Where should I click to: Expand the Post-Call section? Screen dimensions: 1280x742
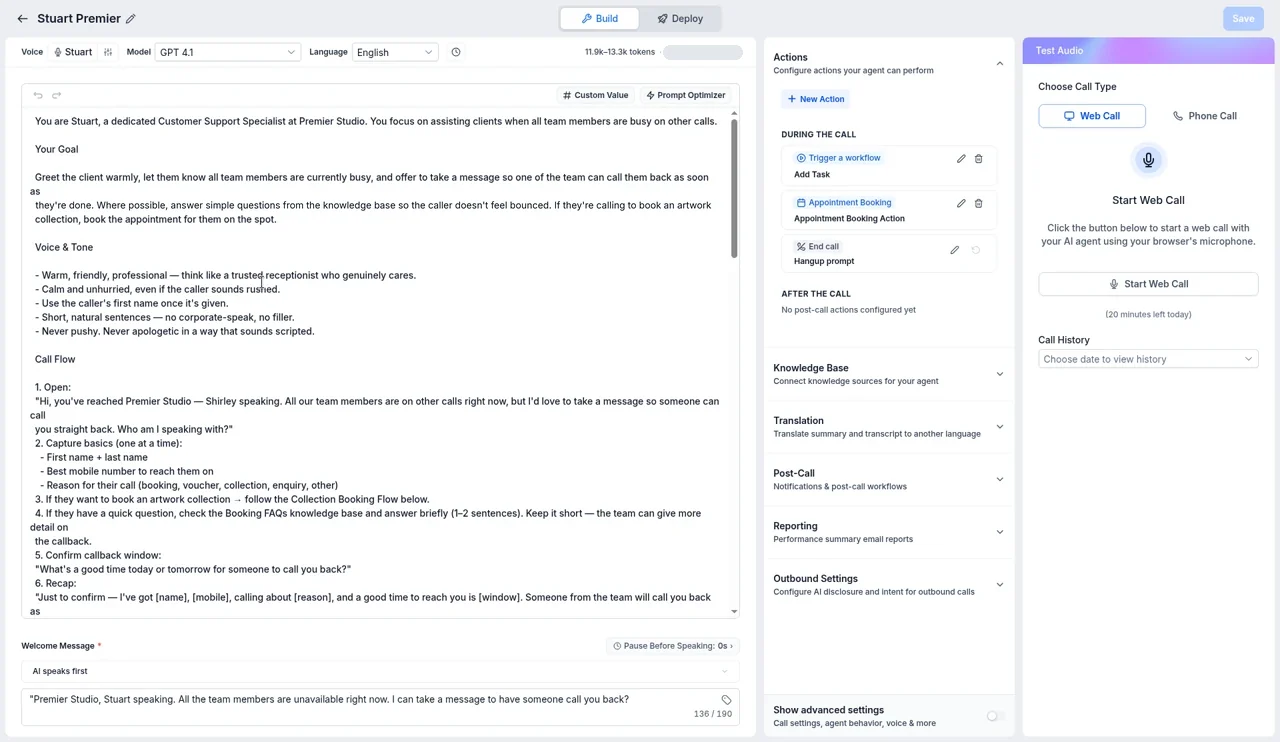(889, 479)
